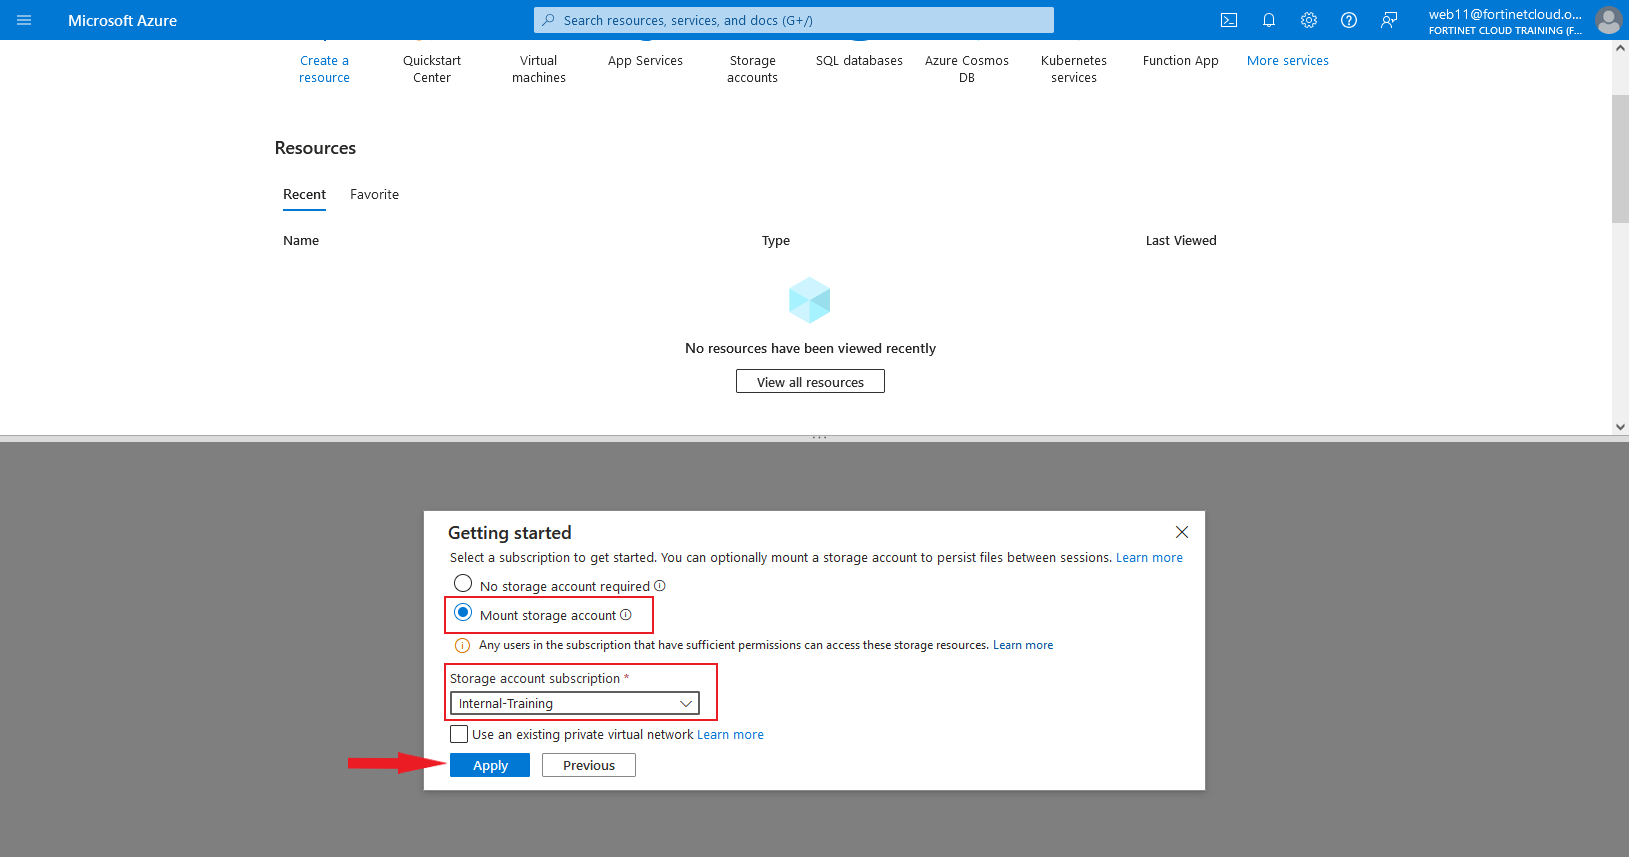The width and height of the screenshot is (1629, 857).
Task: Open More services link
Action: (1288, 61)
